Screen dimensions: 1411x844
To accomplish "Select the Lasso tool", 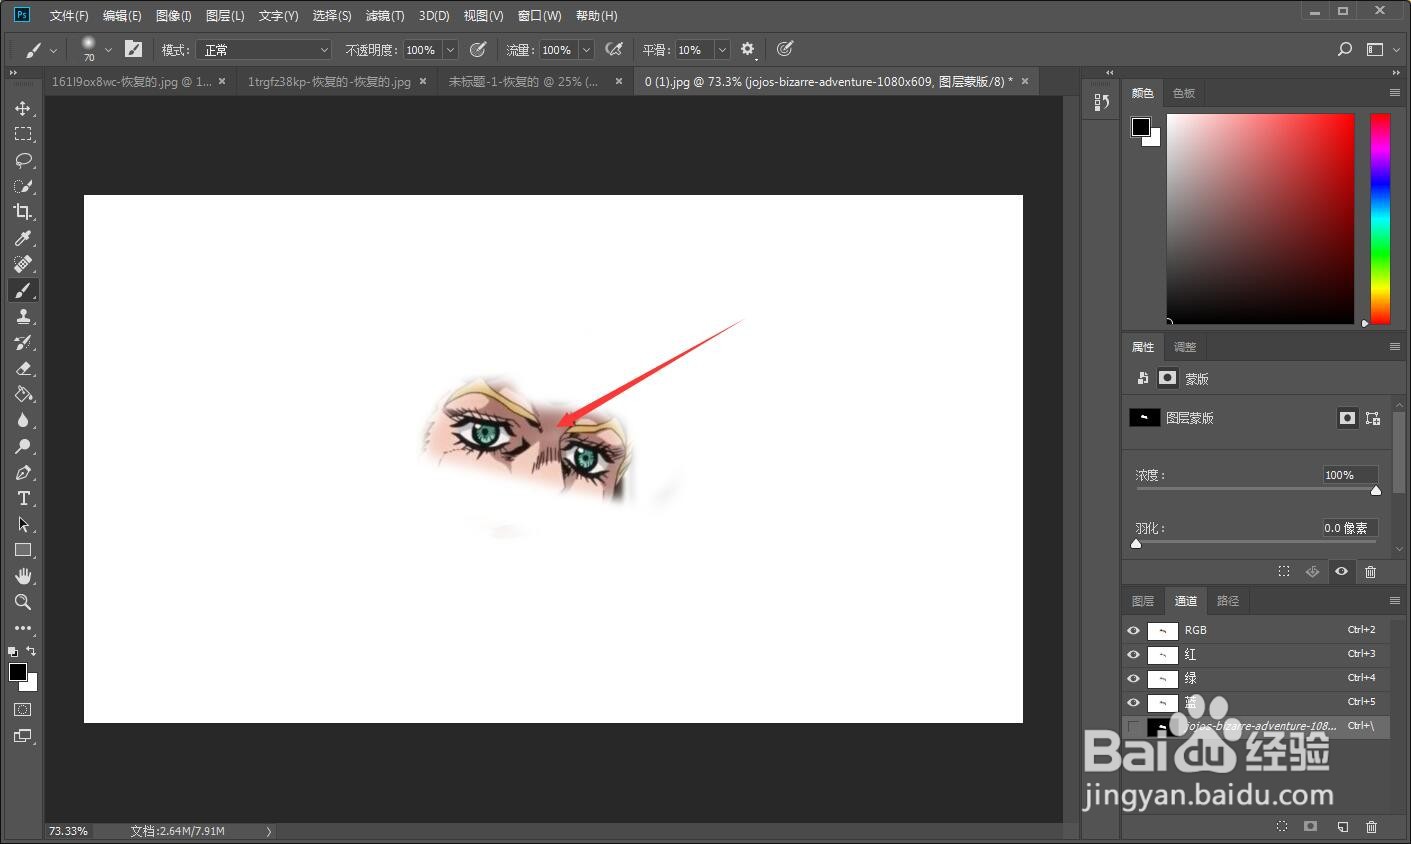I will [x=23, y=160].
